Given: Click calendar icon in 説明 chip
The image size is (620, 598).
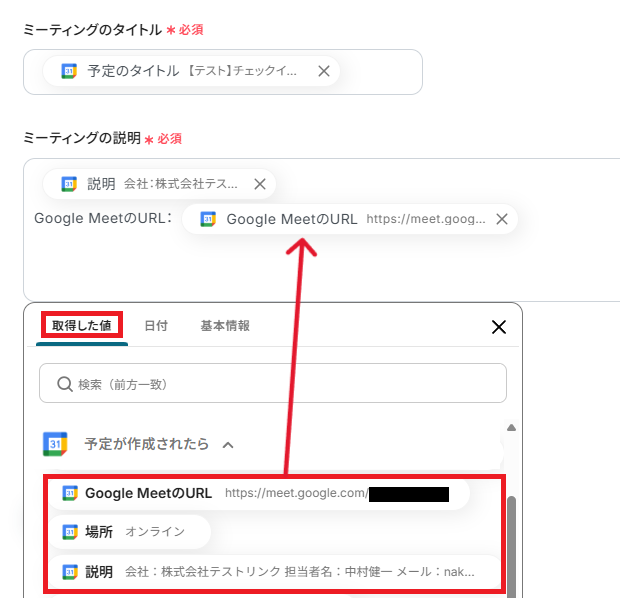Looking at the screenshot, I should [69, 184].
